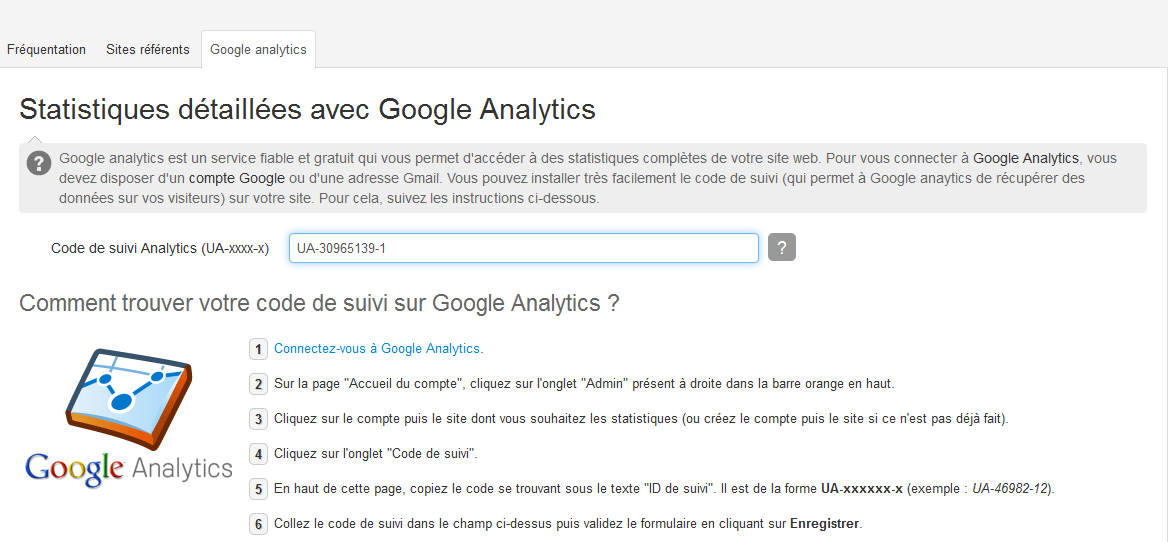1168x542 pixels.
Task: Click the Code de suivi Analytics label
Action: pos(159,249)
